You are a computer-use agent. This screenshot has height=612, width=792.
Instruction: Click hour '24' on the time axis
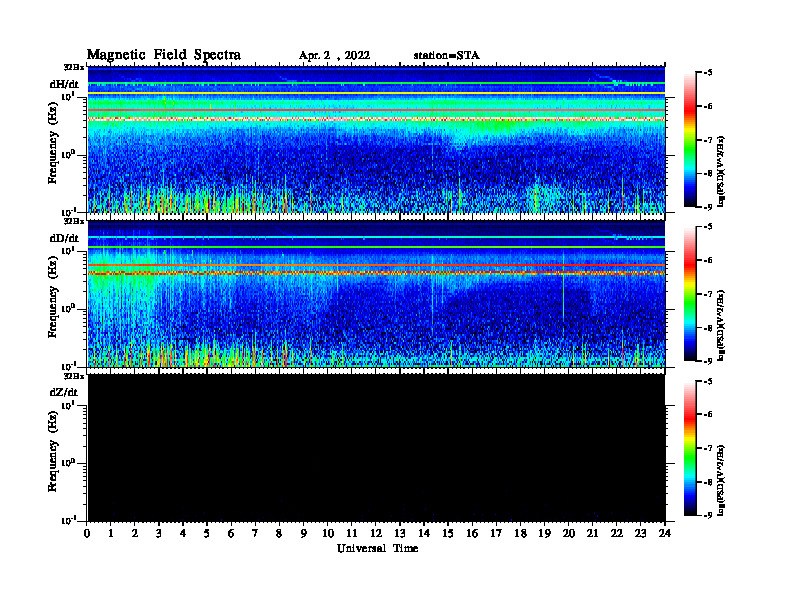(x=665, y=534)
